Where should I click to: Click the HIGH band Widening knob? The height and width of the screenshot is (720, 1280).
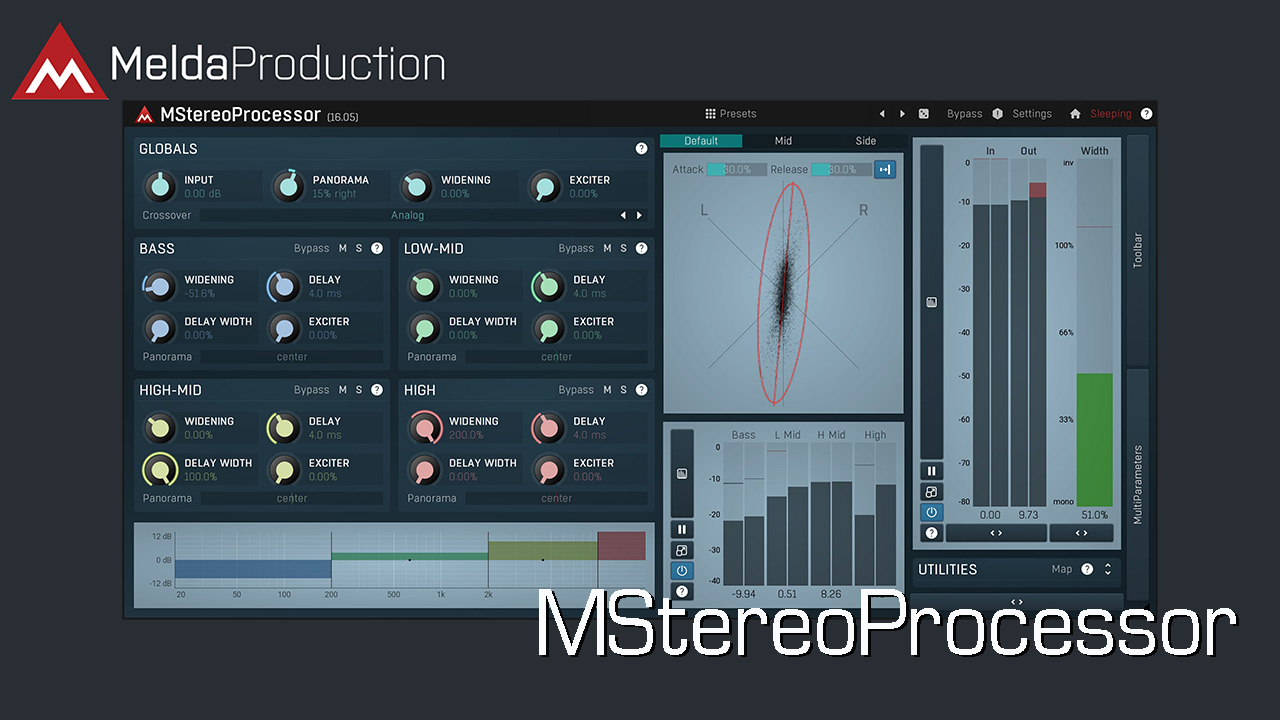(424, 428)
